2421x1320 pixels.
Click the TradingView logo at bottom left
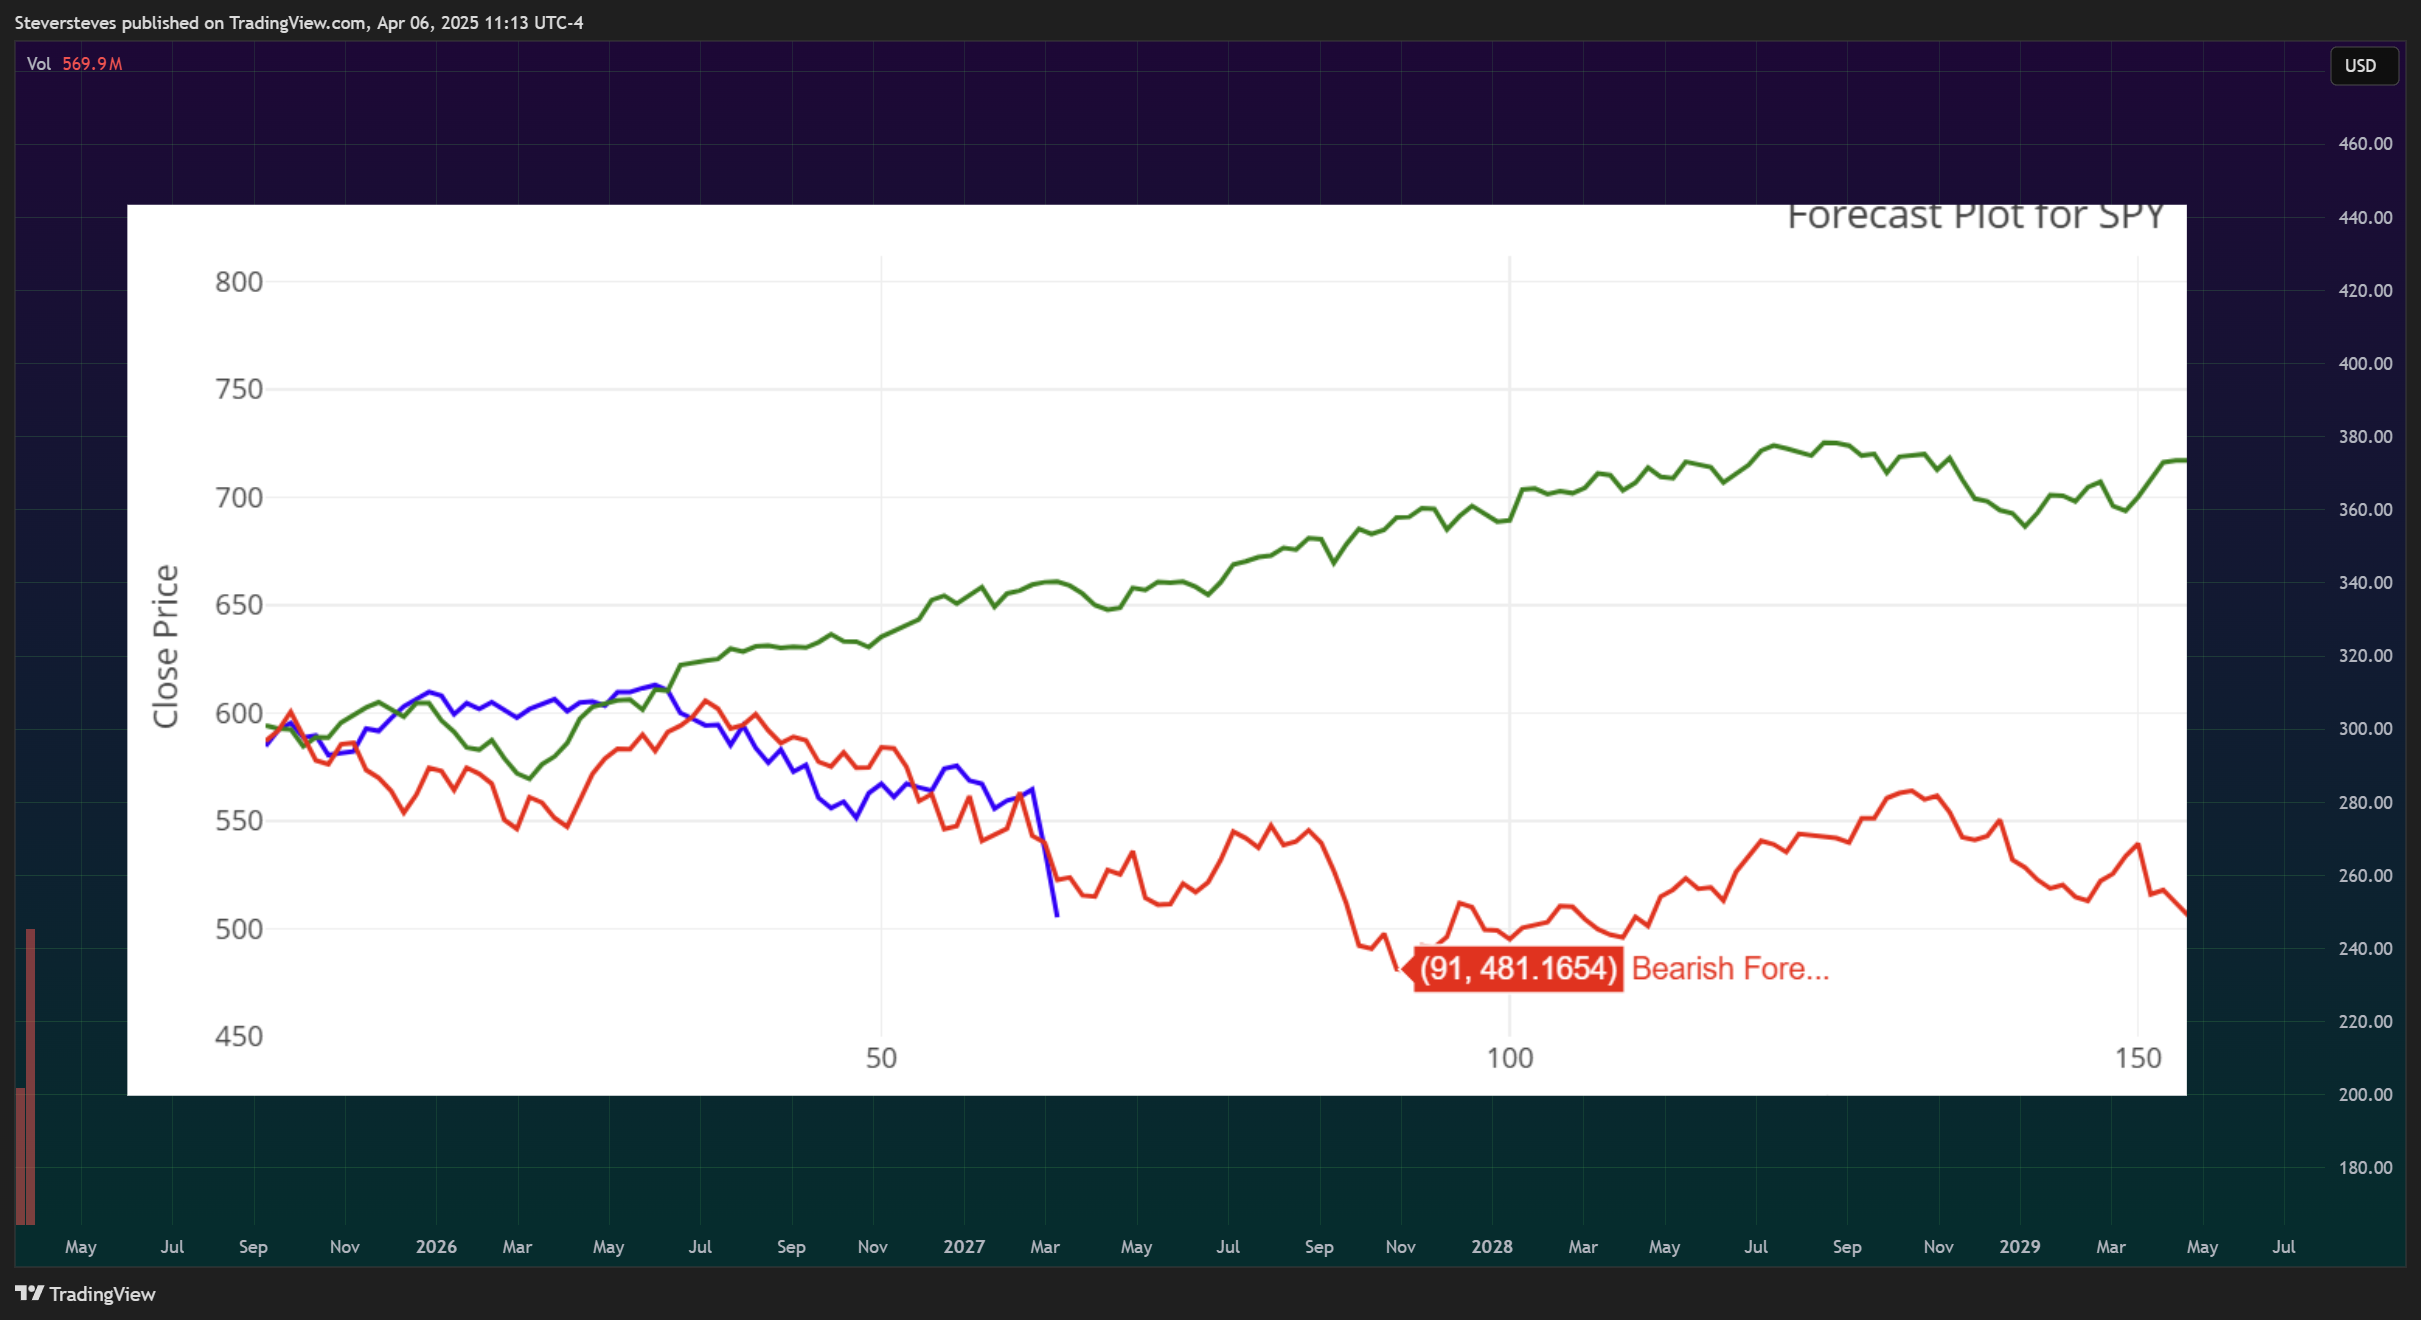pyautogui.click(x=85, y=1294)
